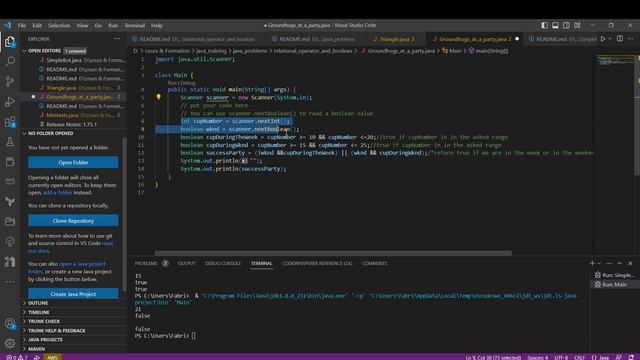Customize layout from title bar icon
Viewport: 640px width, 360px height.
(x=577, y=25)
